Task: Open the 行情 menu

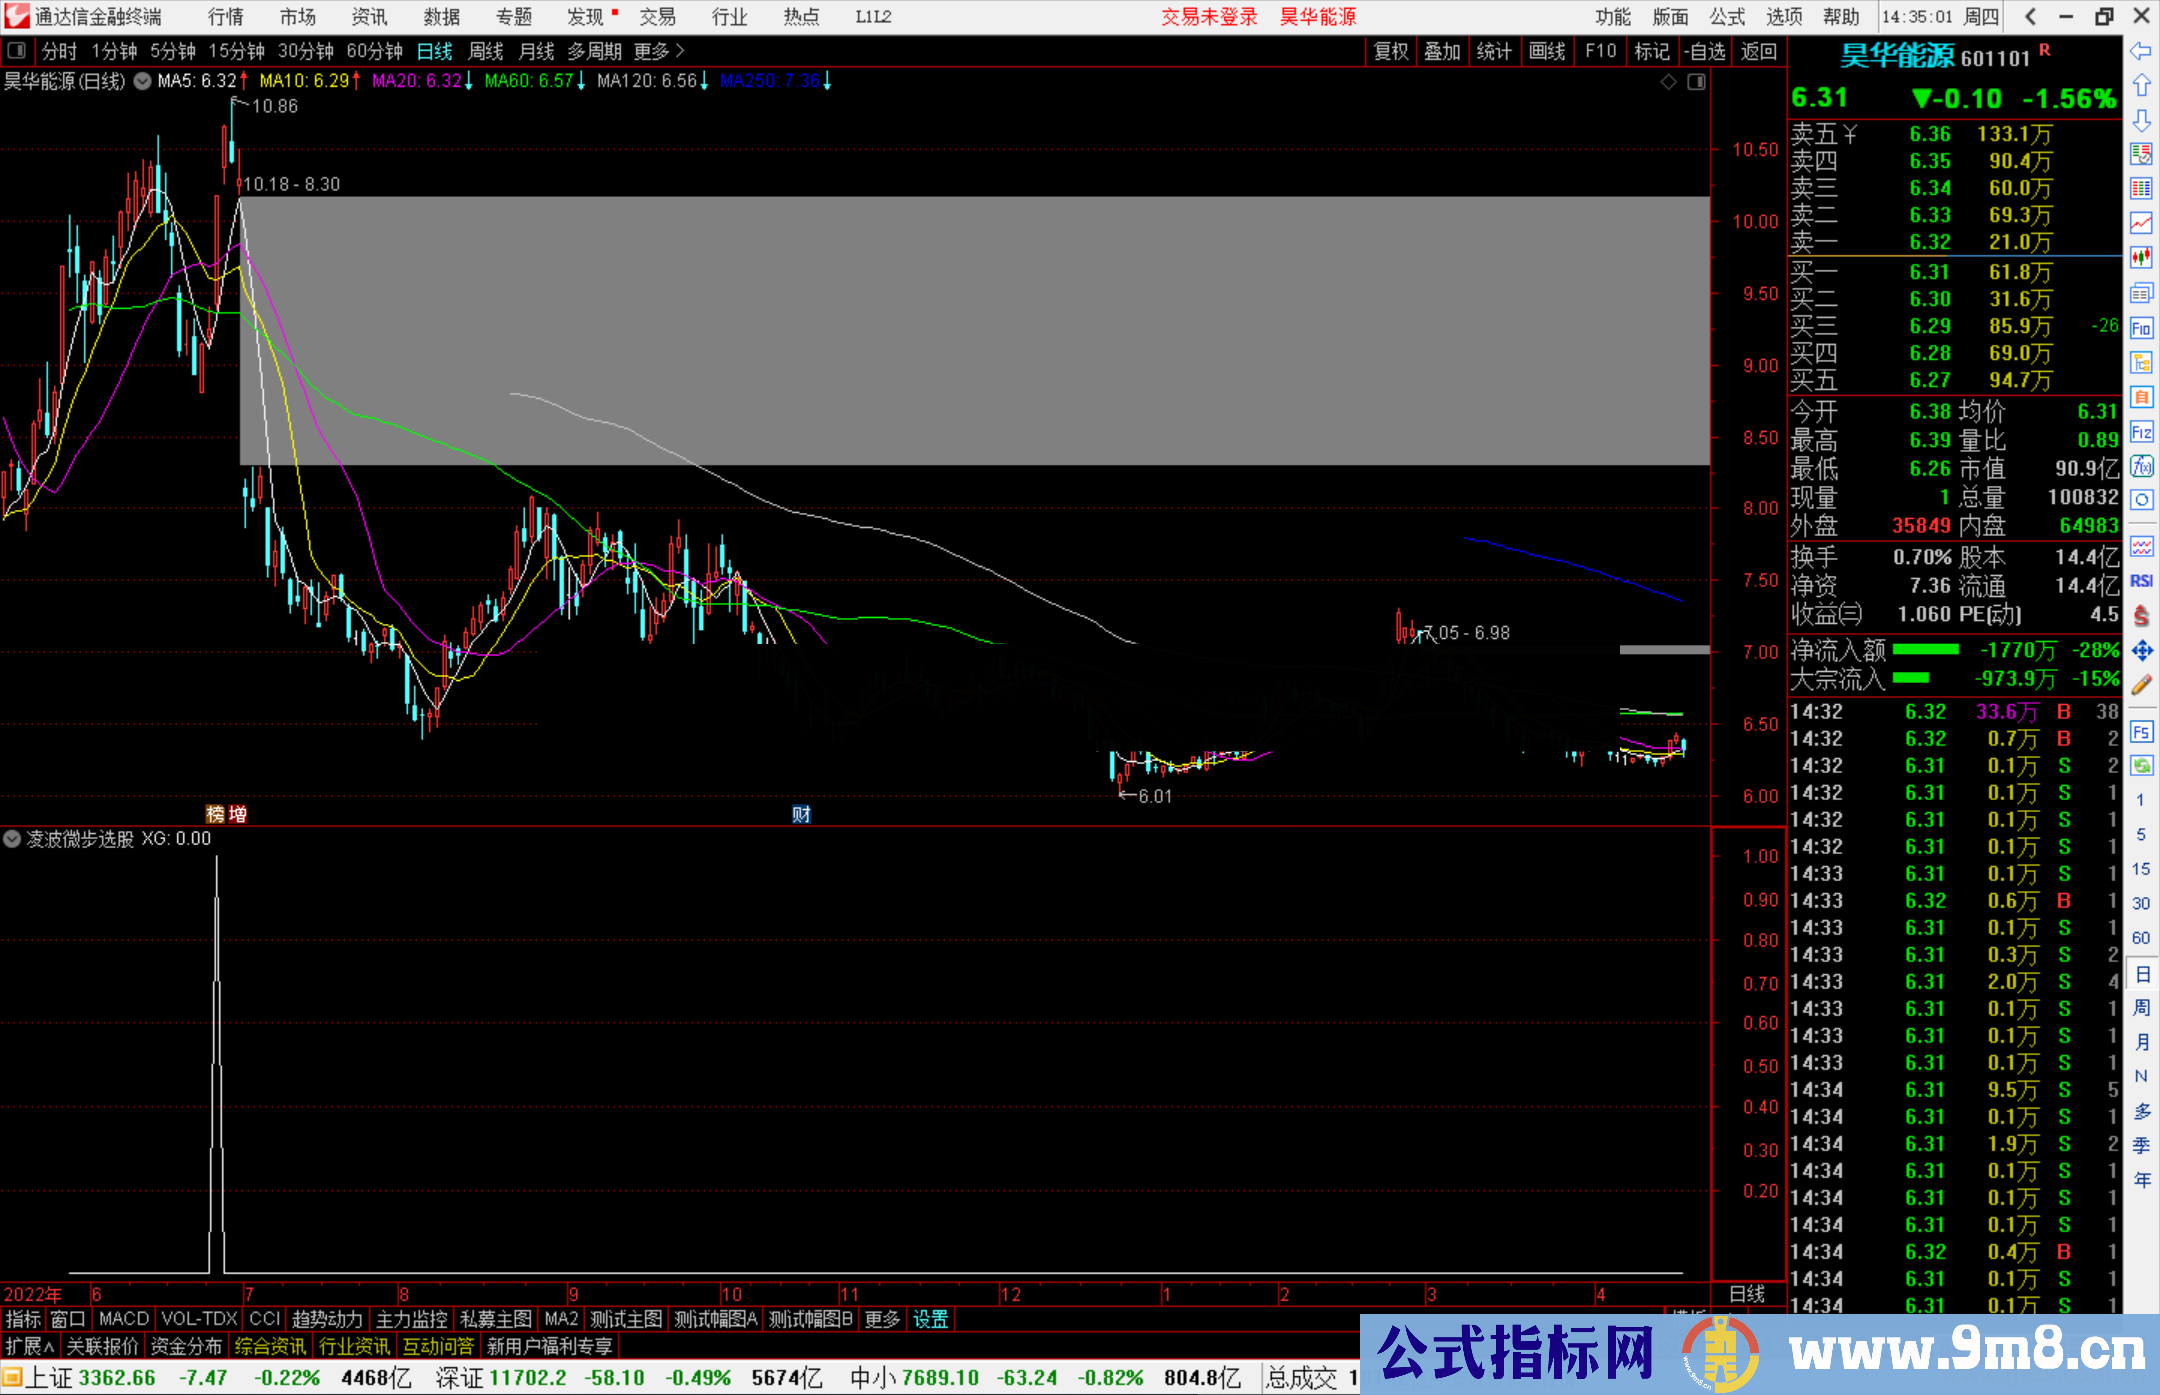Action: [x=226, y=17]
